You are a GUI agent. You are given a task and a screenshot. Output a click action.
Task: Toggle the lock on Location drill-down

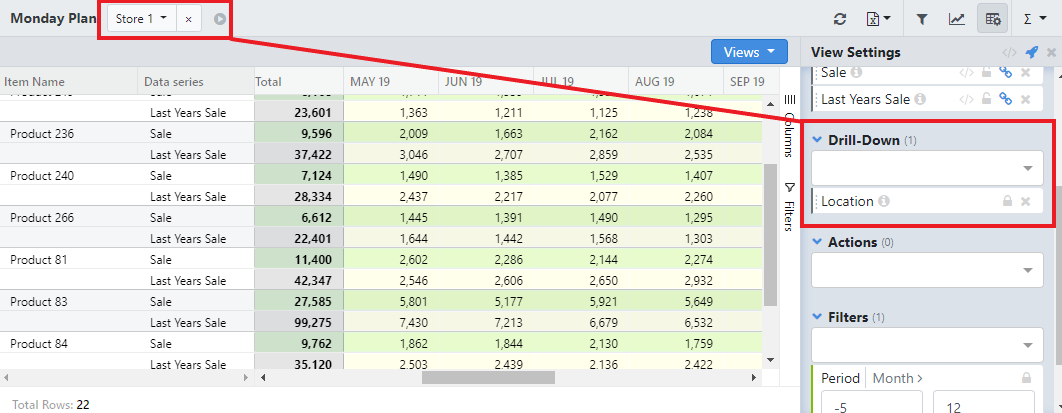[x=1007, y=201]
